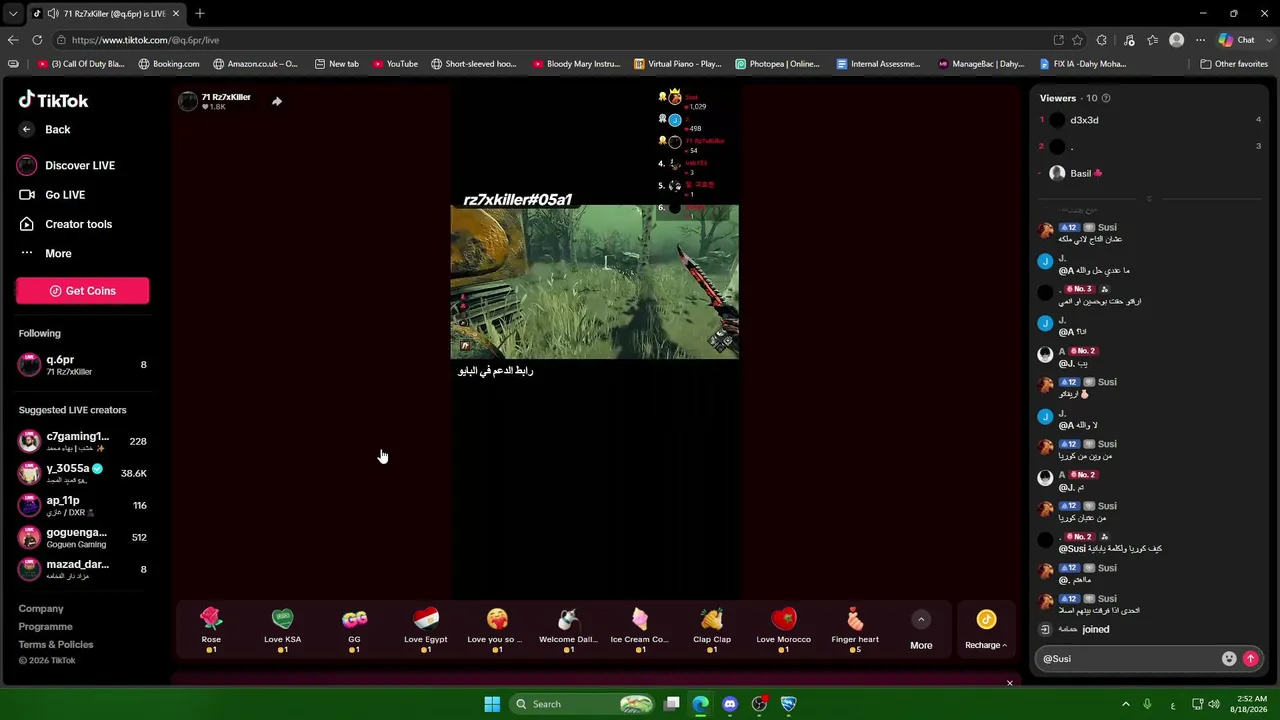Open Terms & Policies footer link
This screenshot has width=1280, height=720.
(x=56, y=644)
